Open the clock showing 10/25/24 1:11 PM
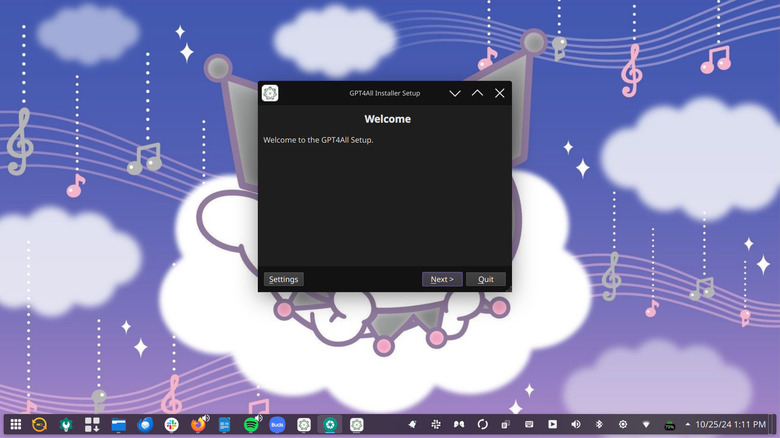 coord(730,425)
